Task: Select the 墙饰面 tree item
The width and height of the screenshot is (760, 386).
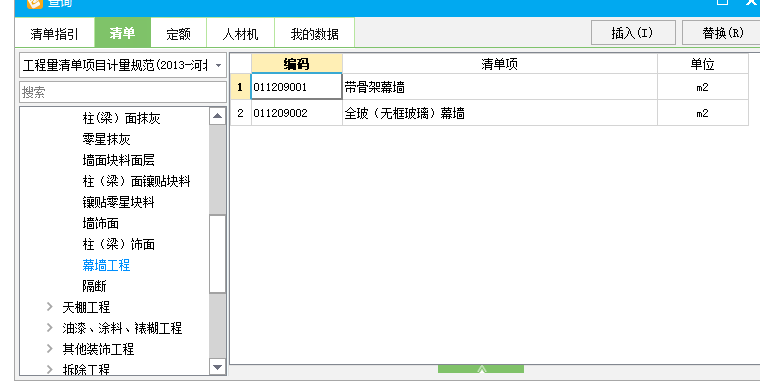Action: [x=100, y=223]
